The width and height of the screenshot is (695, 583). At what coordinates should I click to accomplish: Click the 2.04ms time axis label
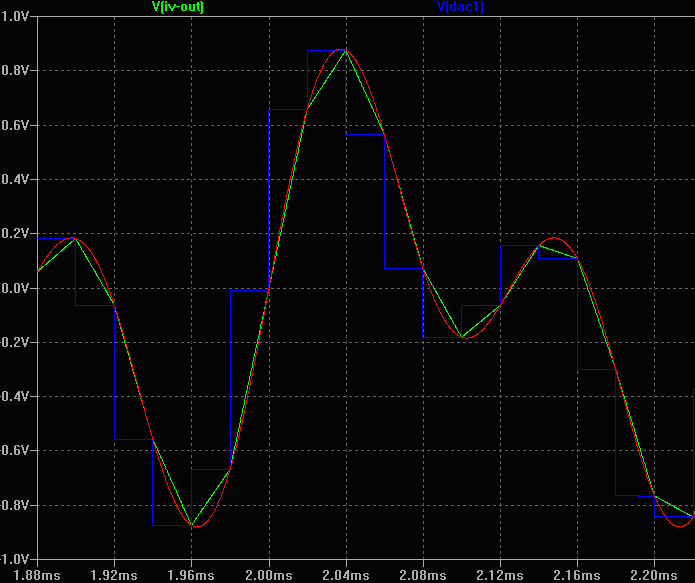[x=346, y=575]
